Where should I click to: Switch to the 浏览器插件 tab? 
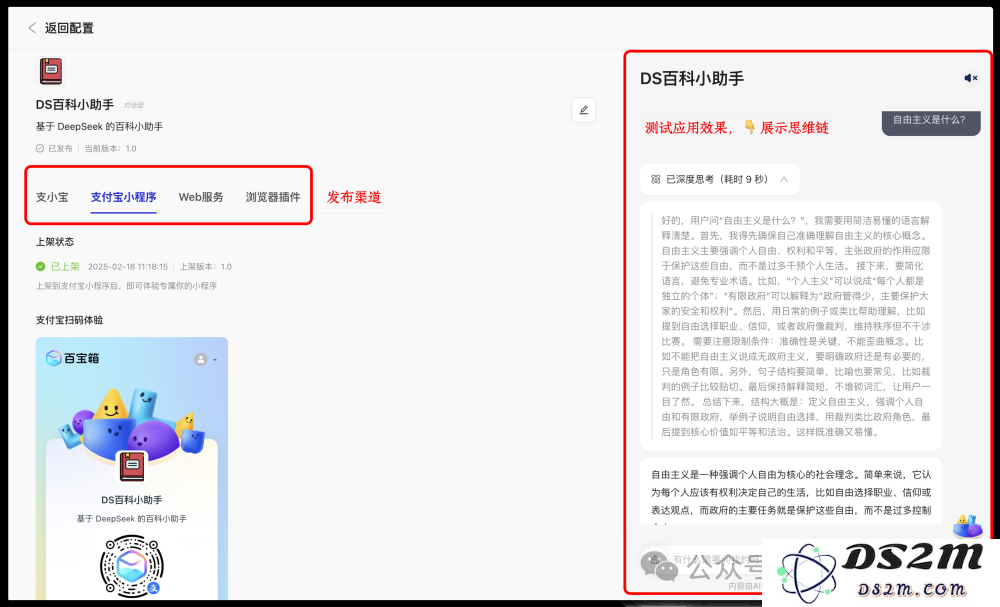point(273,197)
